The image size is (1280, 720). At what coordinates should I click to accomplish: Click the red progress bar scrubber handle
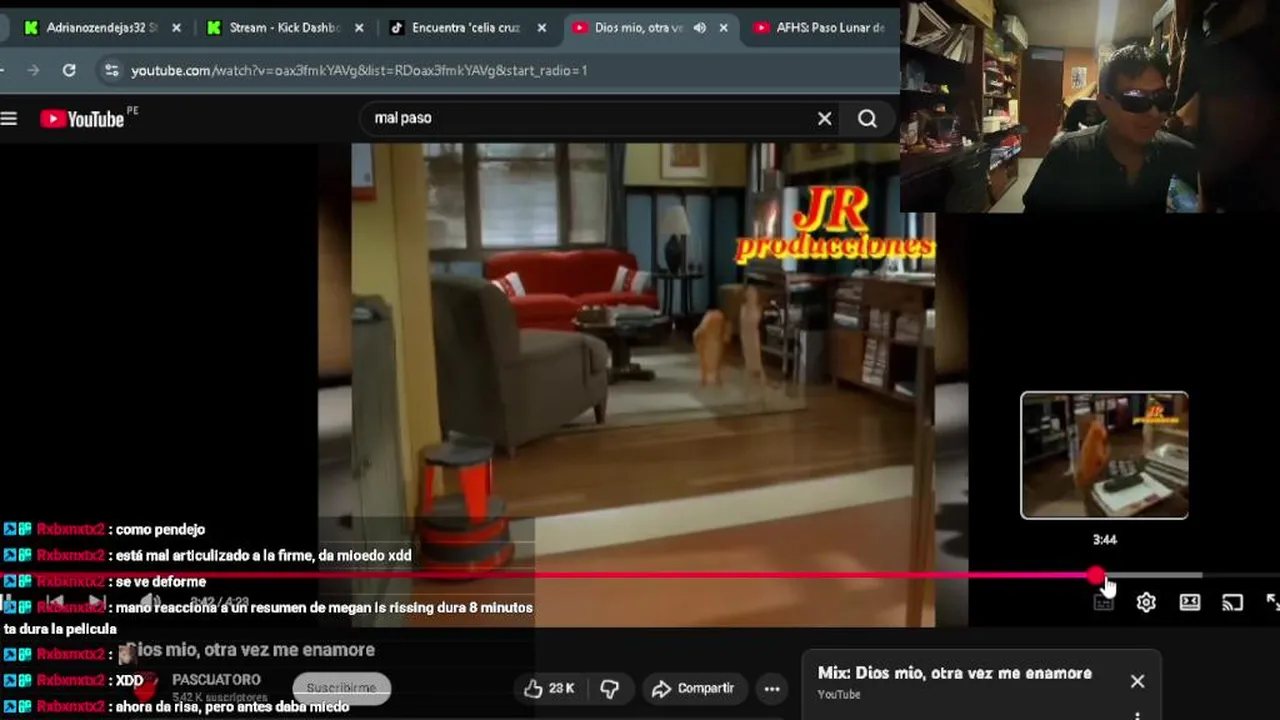click(1096, 576)
